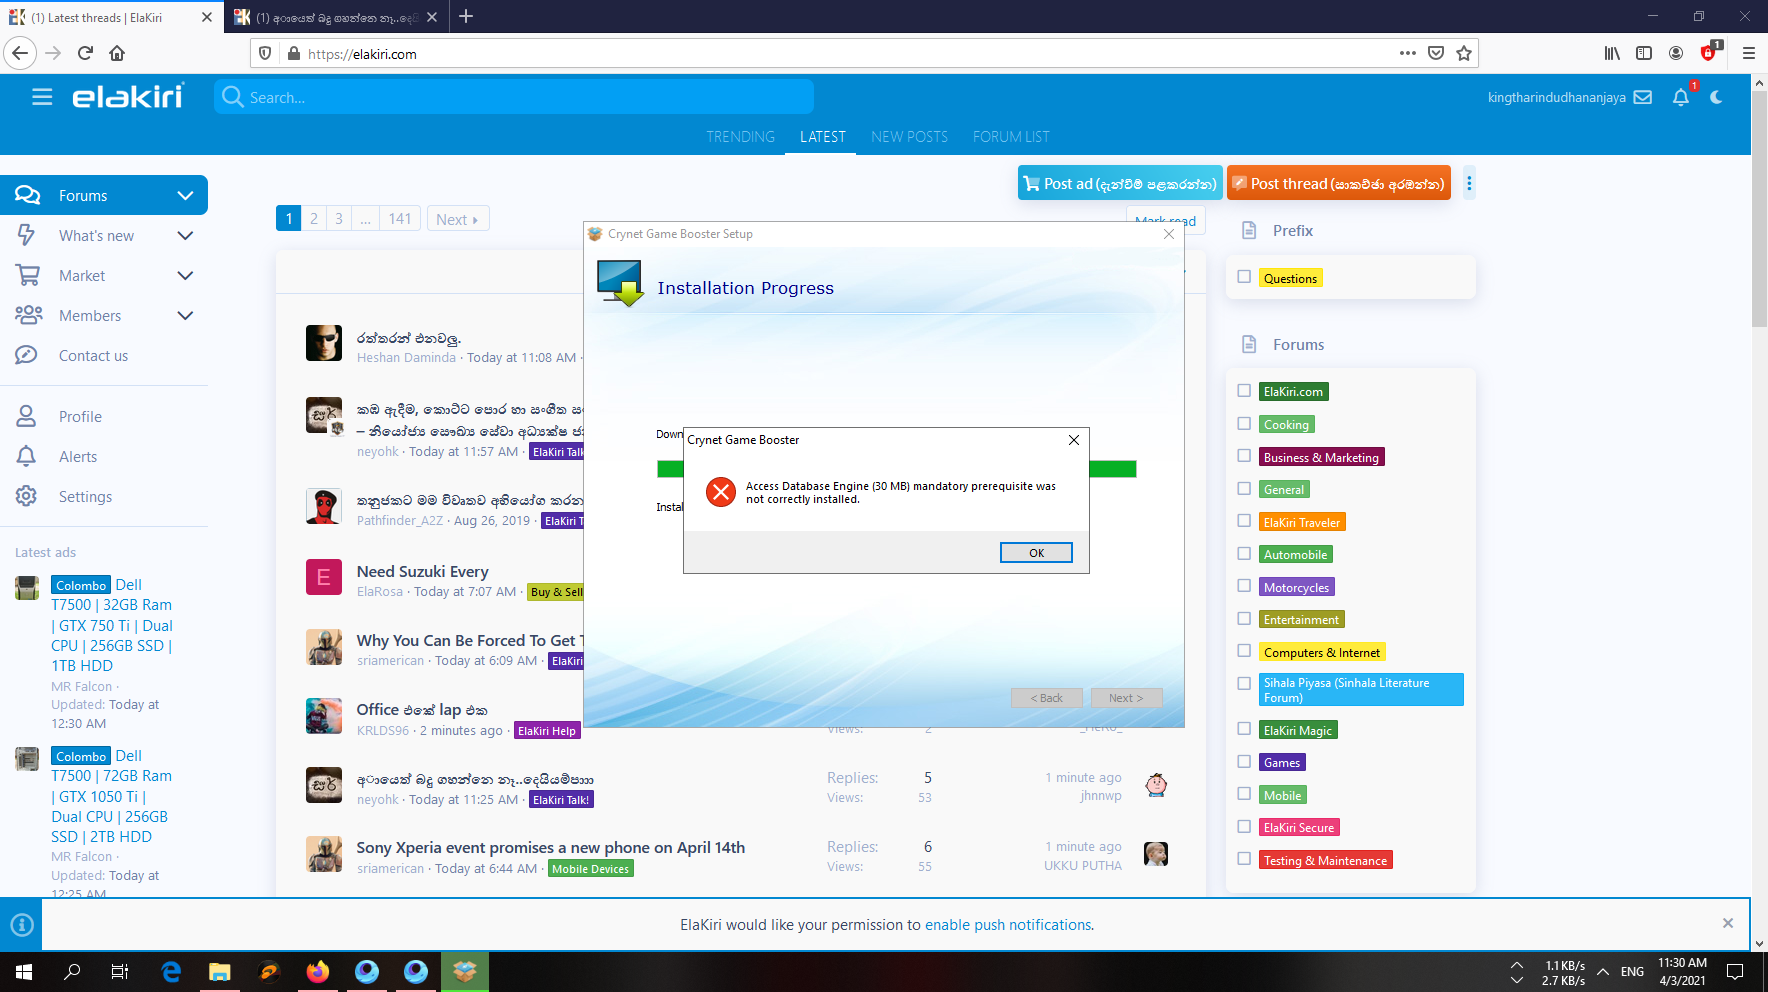1768x992 pixels.
Task: Click OK in Crynet error dialog
Action: pyautogui.click(x=1036, y=553)
